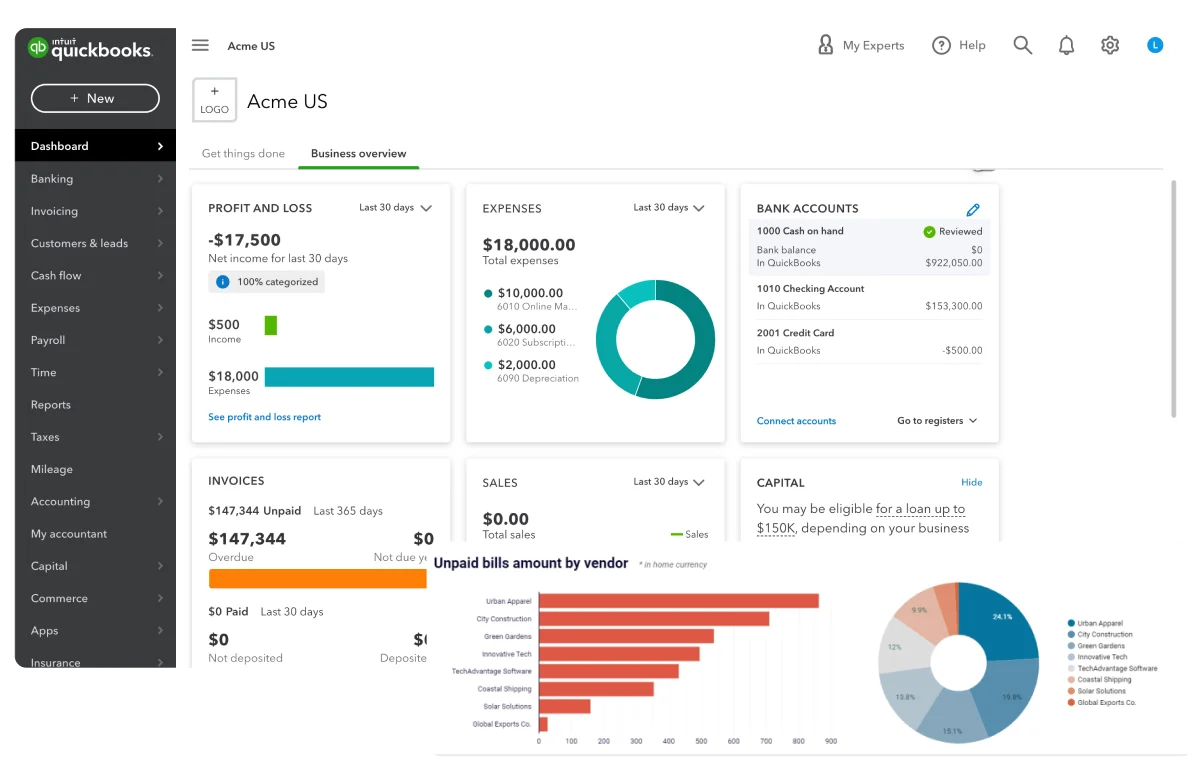Screen dimensions: 1200x762
Task: Open the Profit and Loss period dropdown
Action: (x=395, y=208)
